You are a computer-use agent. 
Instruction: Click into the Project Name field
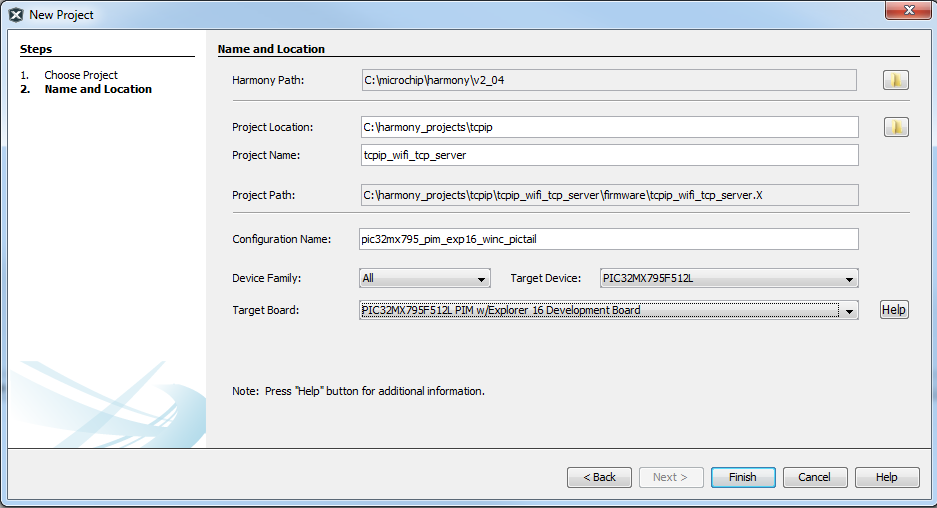click(608, 155)
